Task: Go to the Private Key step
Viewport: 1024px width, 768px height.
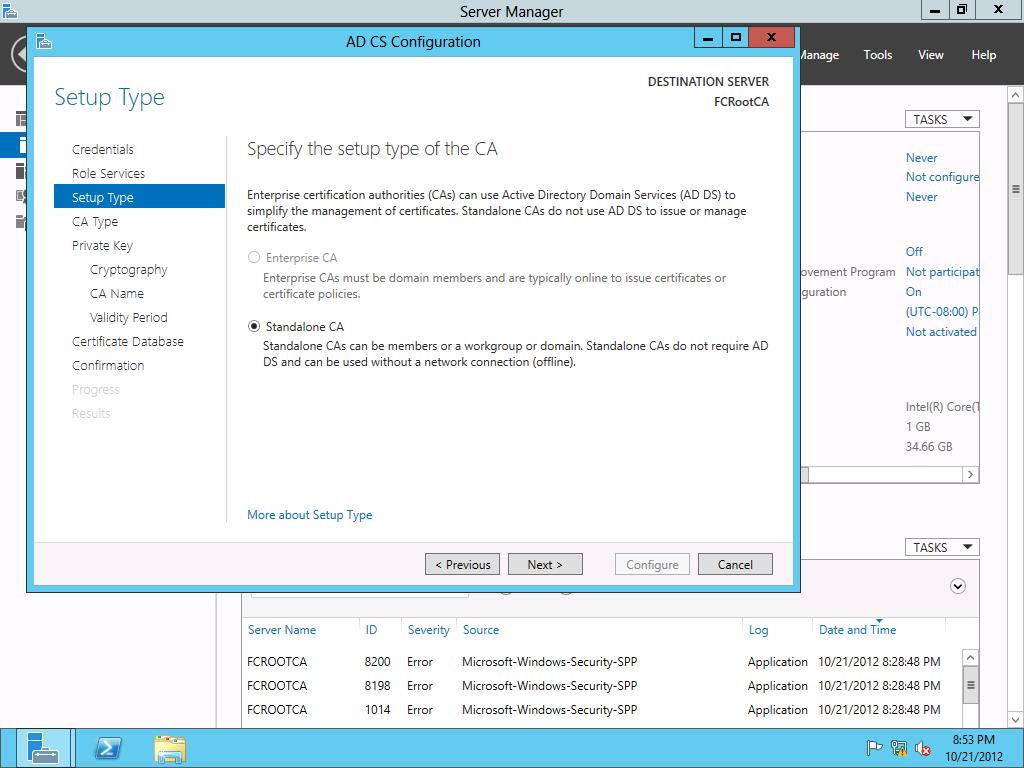Action: click(102, 246)
